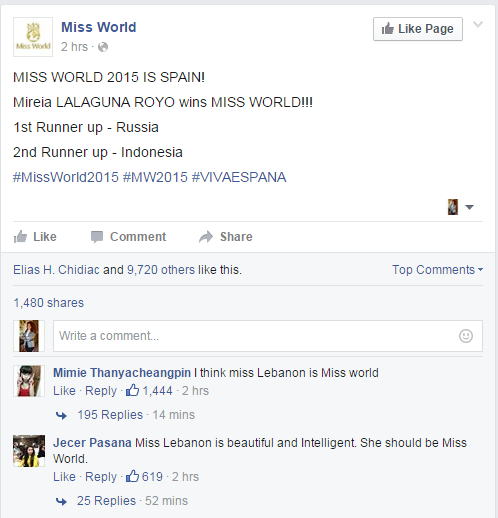Click Reply under Jecer Pasana's comment
Screen dimensions: 498x518
click(x=101, y=477)
